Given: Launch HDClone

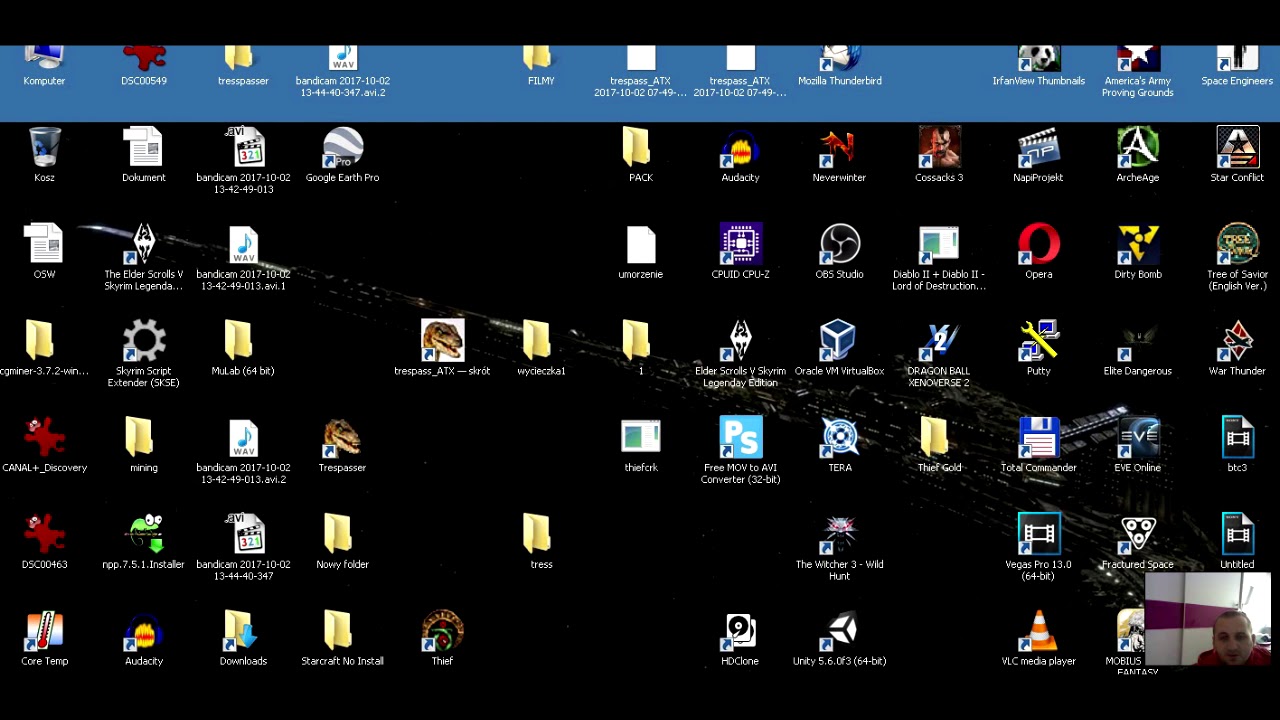Looking at the screenshot, I should 740,639.
